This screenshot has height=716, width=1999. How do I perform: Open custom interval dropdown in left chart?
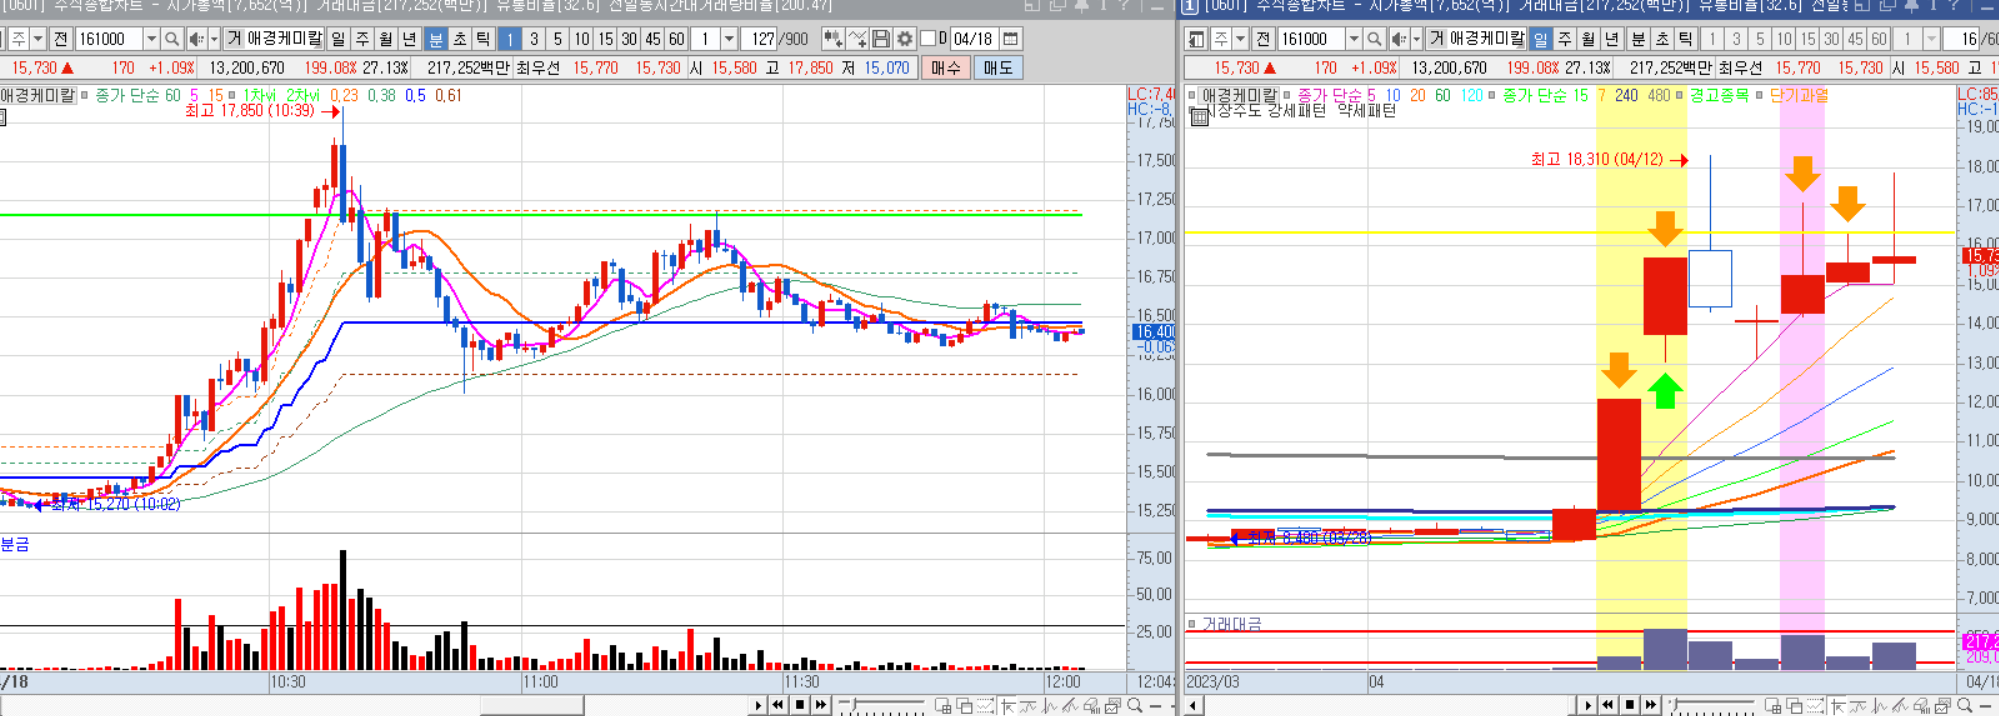tap(729, 39)
